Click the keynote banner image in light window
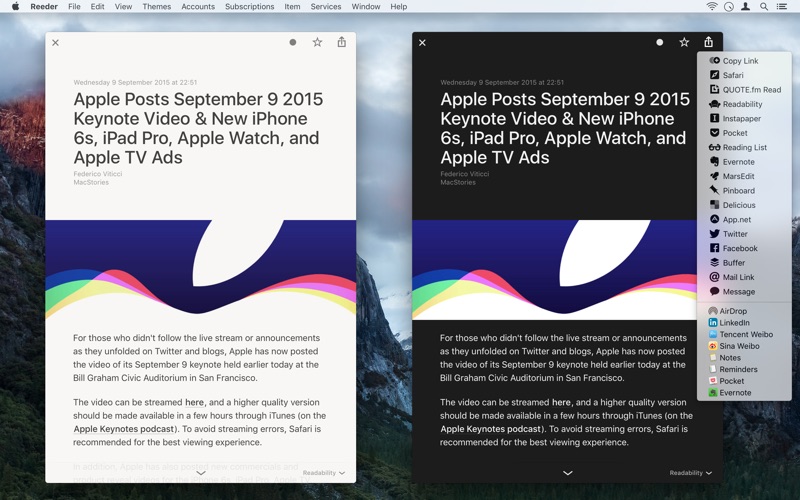This screenshot has width=800, height=500. pyautogui.click(x=200, y=268)
